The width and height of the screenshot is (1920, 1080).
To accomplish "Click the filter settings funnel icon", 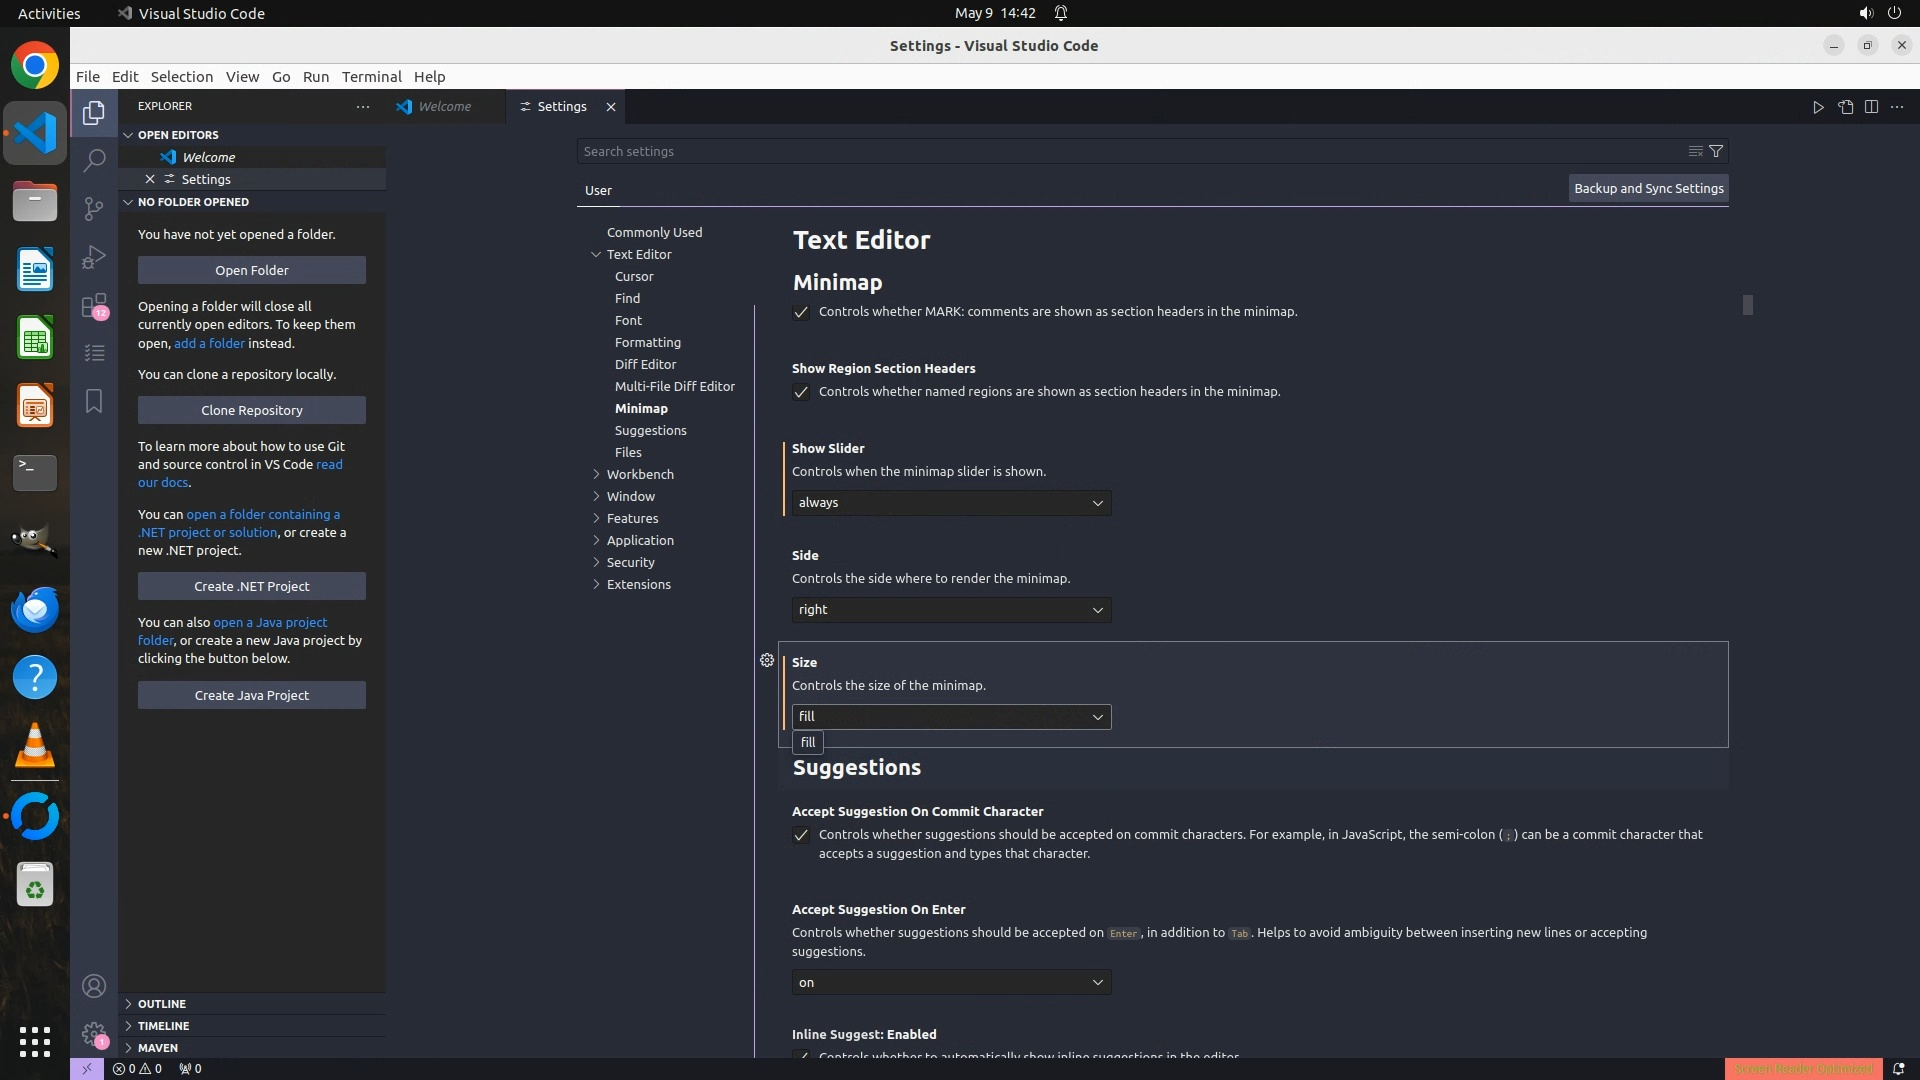I will pyautogui.click(x=1716, y=151).
